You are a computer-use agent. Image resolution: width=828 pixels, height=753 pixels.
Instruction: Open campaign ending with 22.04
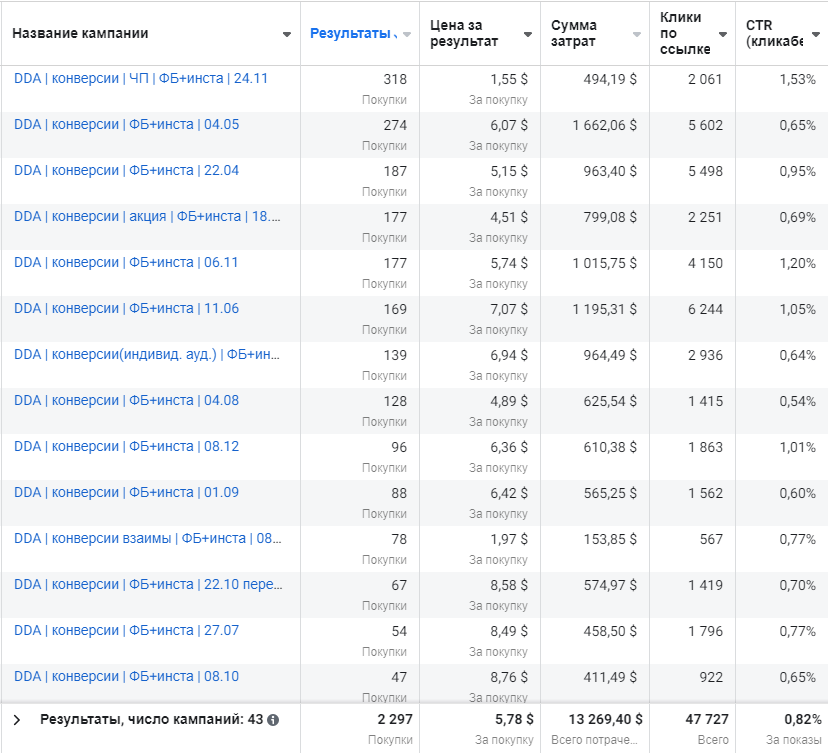pos(126,170)
